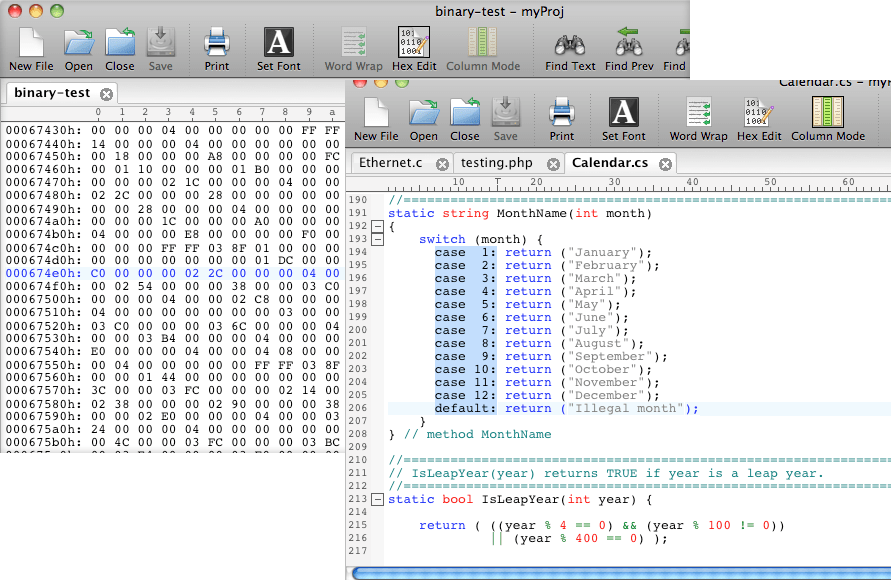The image size is (891, 580).
Task: Click Print icon in Calendar.cs window toolbar
Action: [562, 120]
